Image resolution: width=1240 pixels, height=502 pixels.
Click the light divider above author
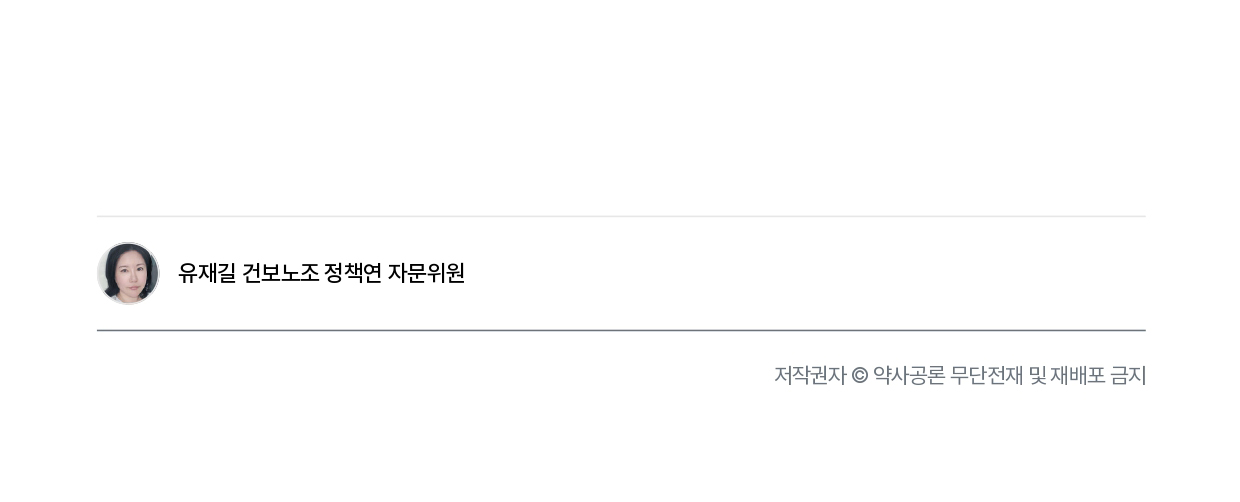(620, 216)
